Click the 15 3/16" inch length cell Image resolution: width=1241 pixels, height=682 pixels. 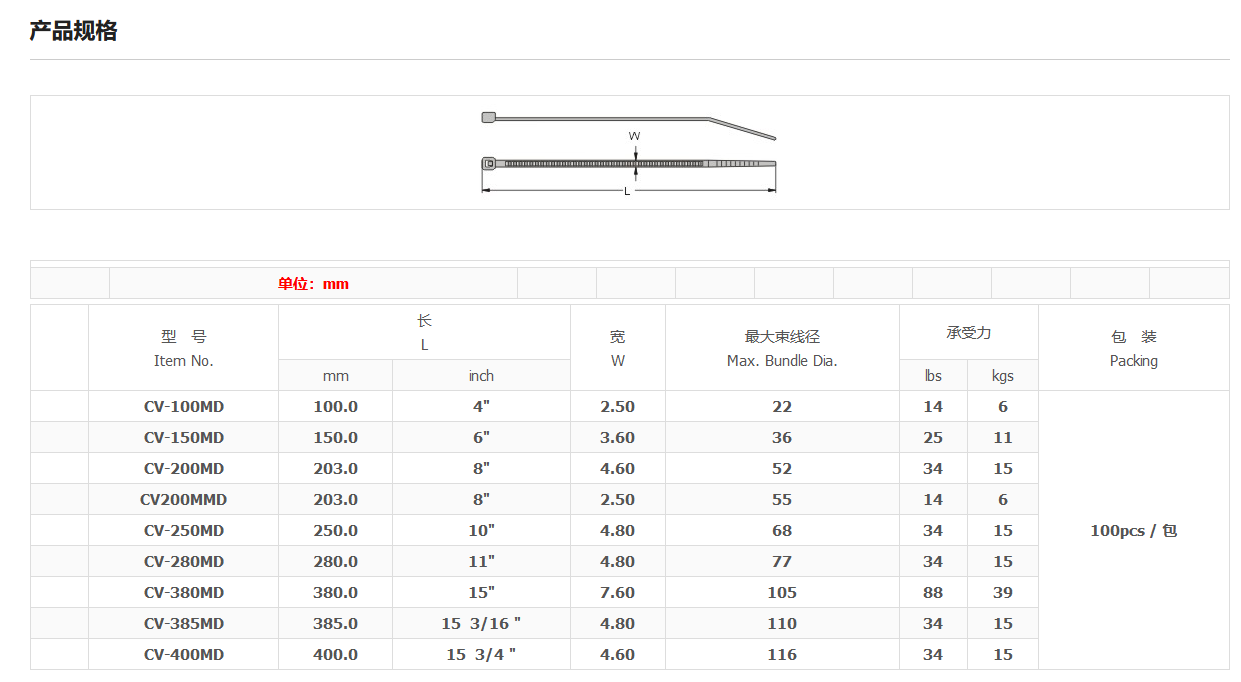[x=481, y=624]
